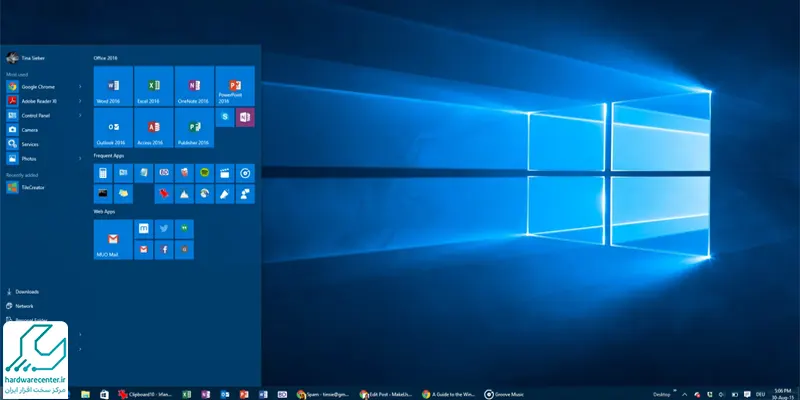Open the small purple OneNote tile
Viewport: 800px width, 400px height.
[x=245, y=117]
